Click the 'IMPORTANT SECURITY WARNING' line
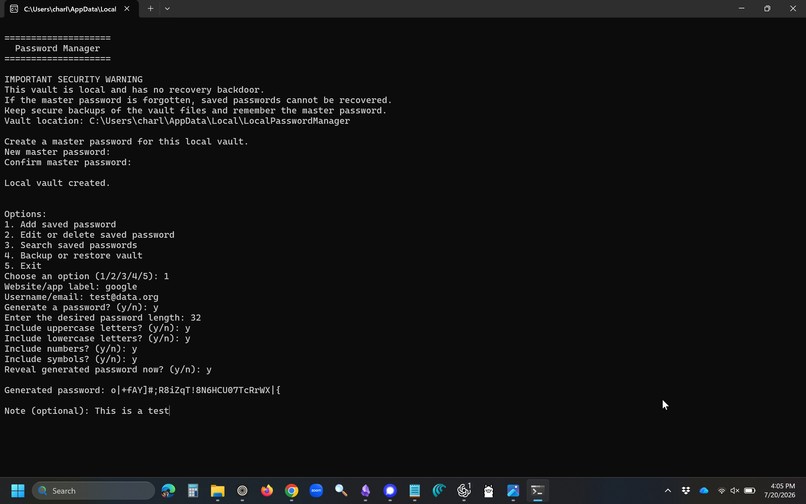The width and height of the screenshot is (806, 504). point(74,79)
